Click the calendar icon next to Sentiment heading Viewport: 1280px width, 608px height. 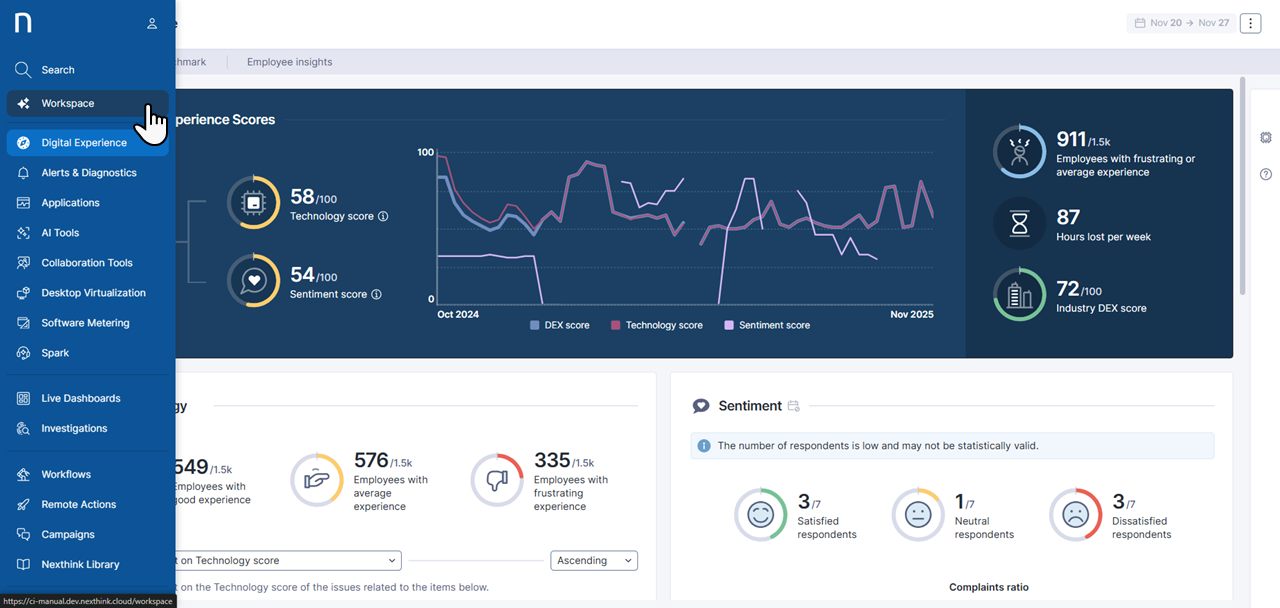point(793,406)
